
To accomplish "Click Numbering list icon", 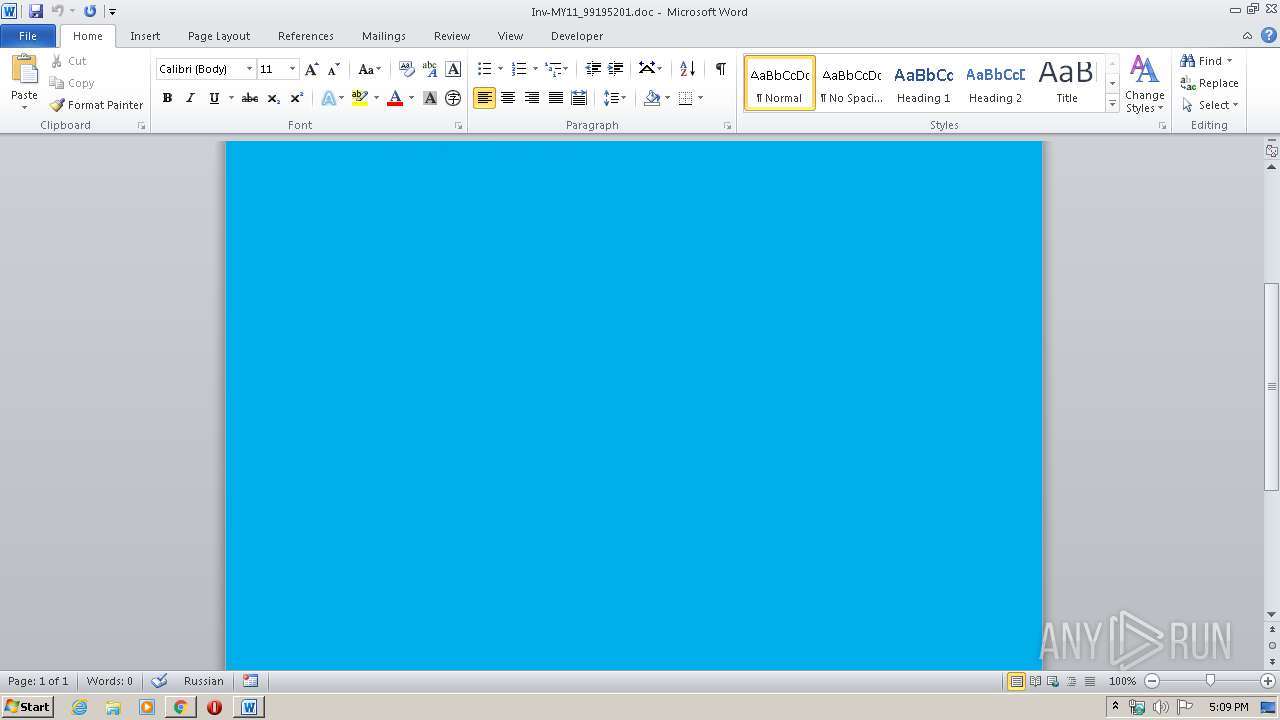I will pyautogui.click(x=519, y=69).
